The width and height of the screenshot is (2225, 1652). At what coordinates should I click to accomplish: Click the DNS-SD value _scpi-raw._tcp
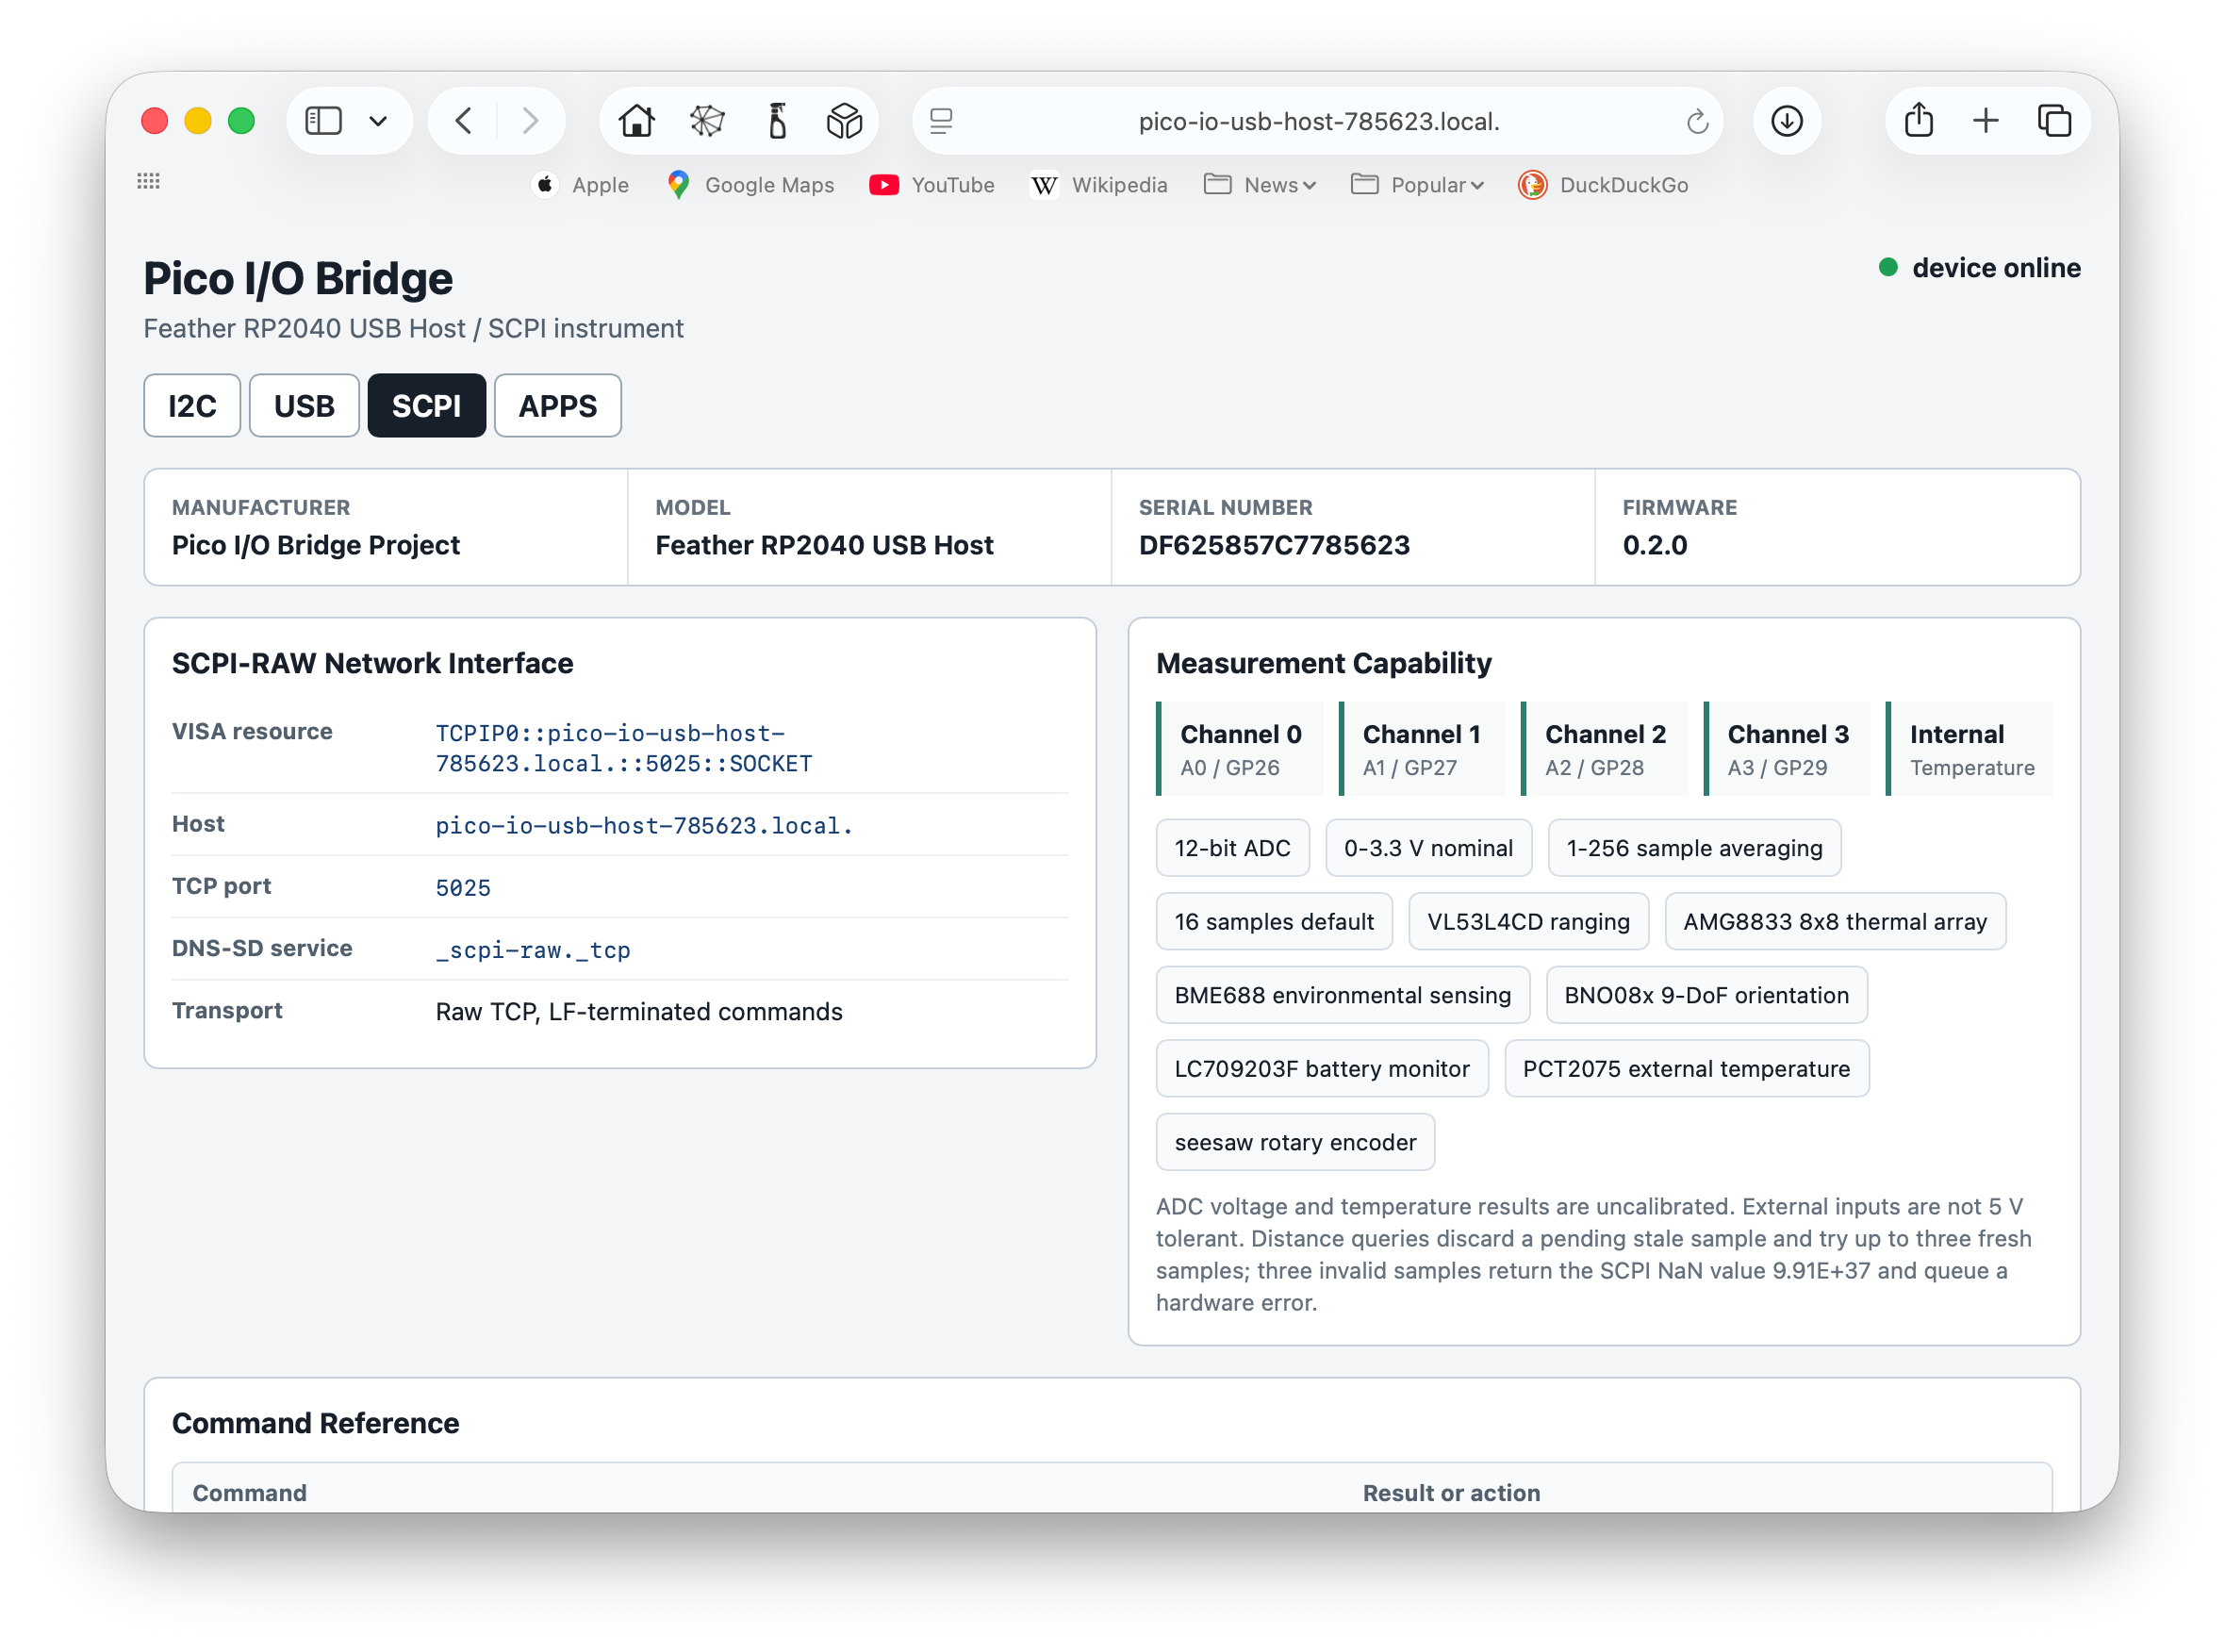(x=532, y=950)
